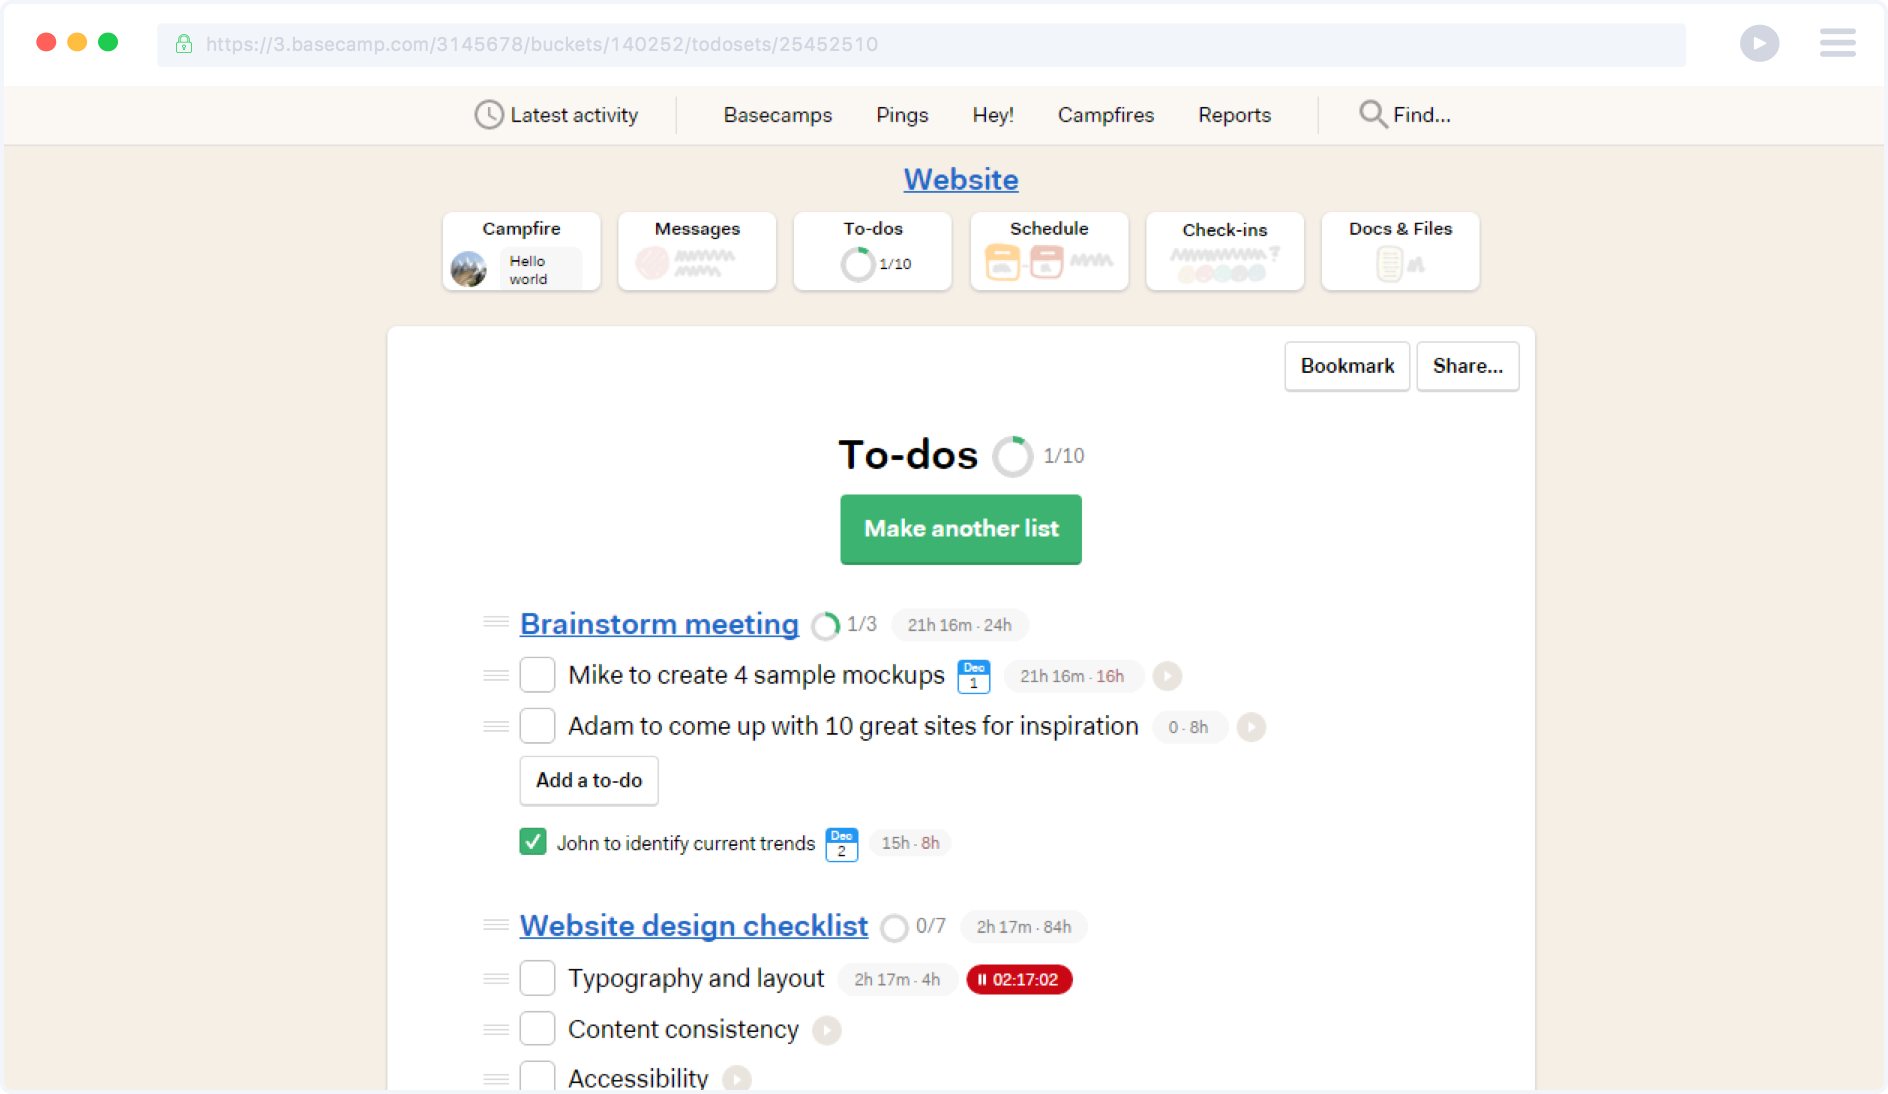Click the 21h 16m · 24h time badge
This screenshot has width=1888, height=1094.
(x=959, y=625)
